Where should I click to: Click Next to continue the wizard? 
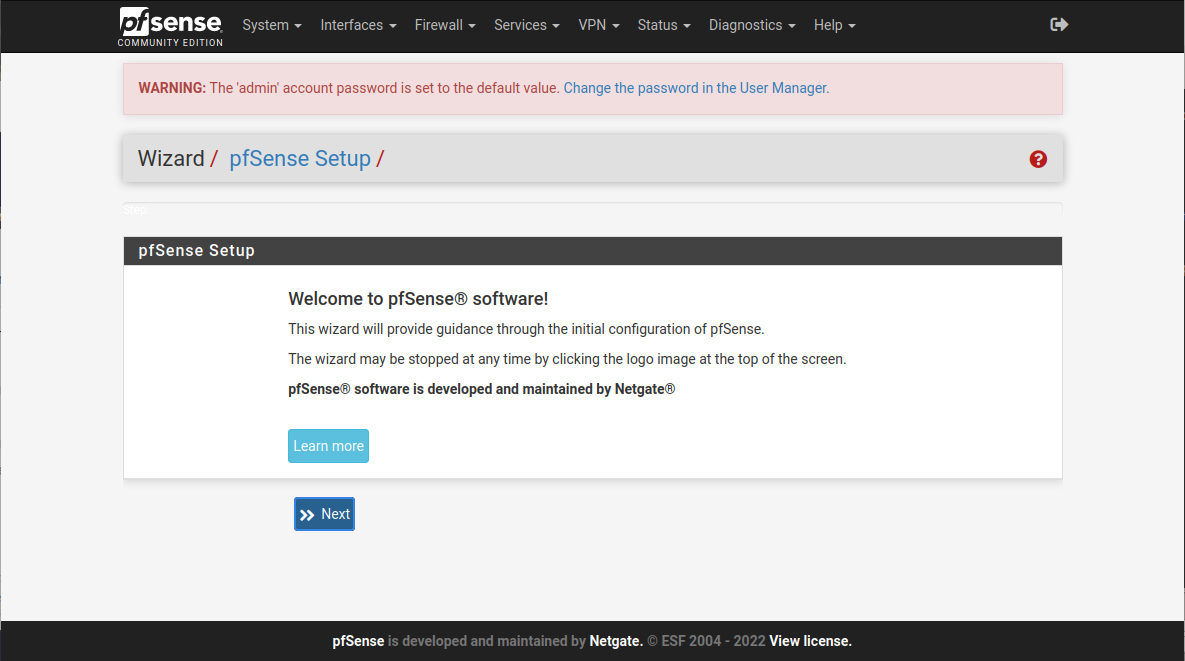pyautogui.click(x=324, y=514)
